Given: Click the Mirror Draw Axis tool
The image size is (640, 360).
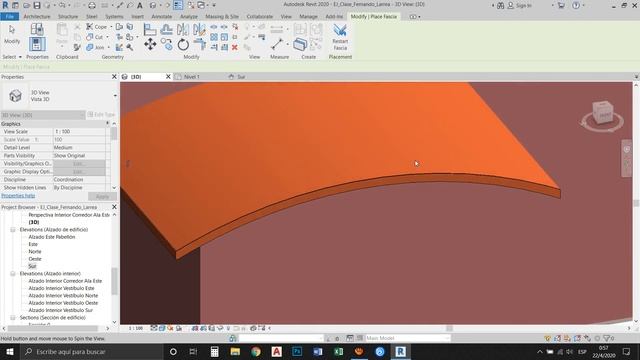Looking at the screenshot, I should (x=200, y=29).
